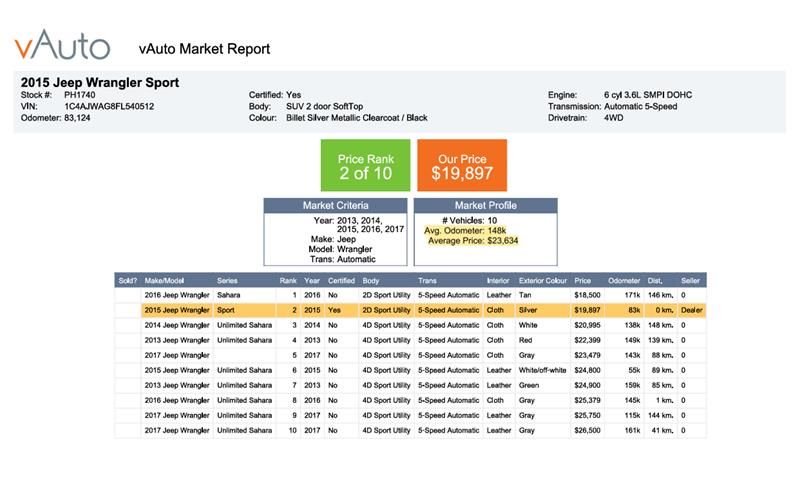This screenshot has width=800, height=479.
Task: Sort by Make/Model column header
Action: click(164, 281)
